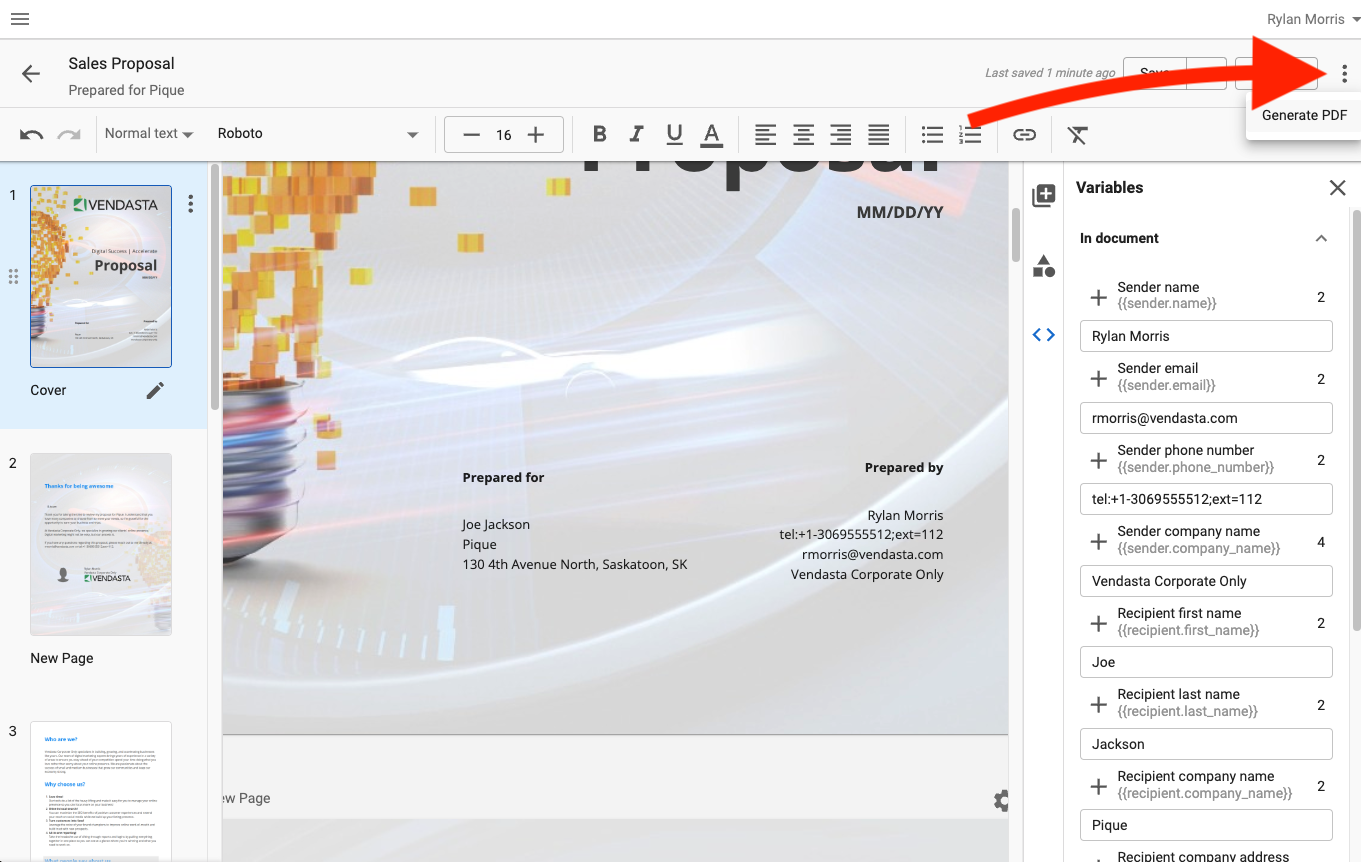Toggle underline formatting
Viewport: 1361px width, 862px height.
[x=674, y=134]
